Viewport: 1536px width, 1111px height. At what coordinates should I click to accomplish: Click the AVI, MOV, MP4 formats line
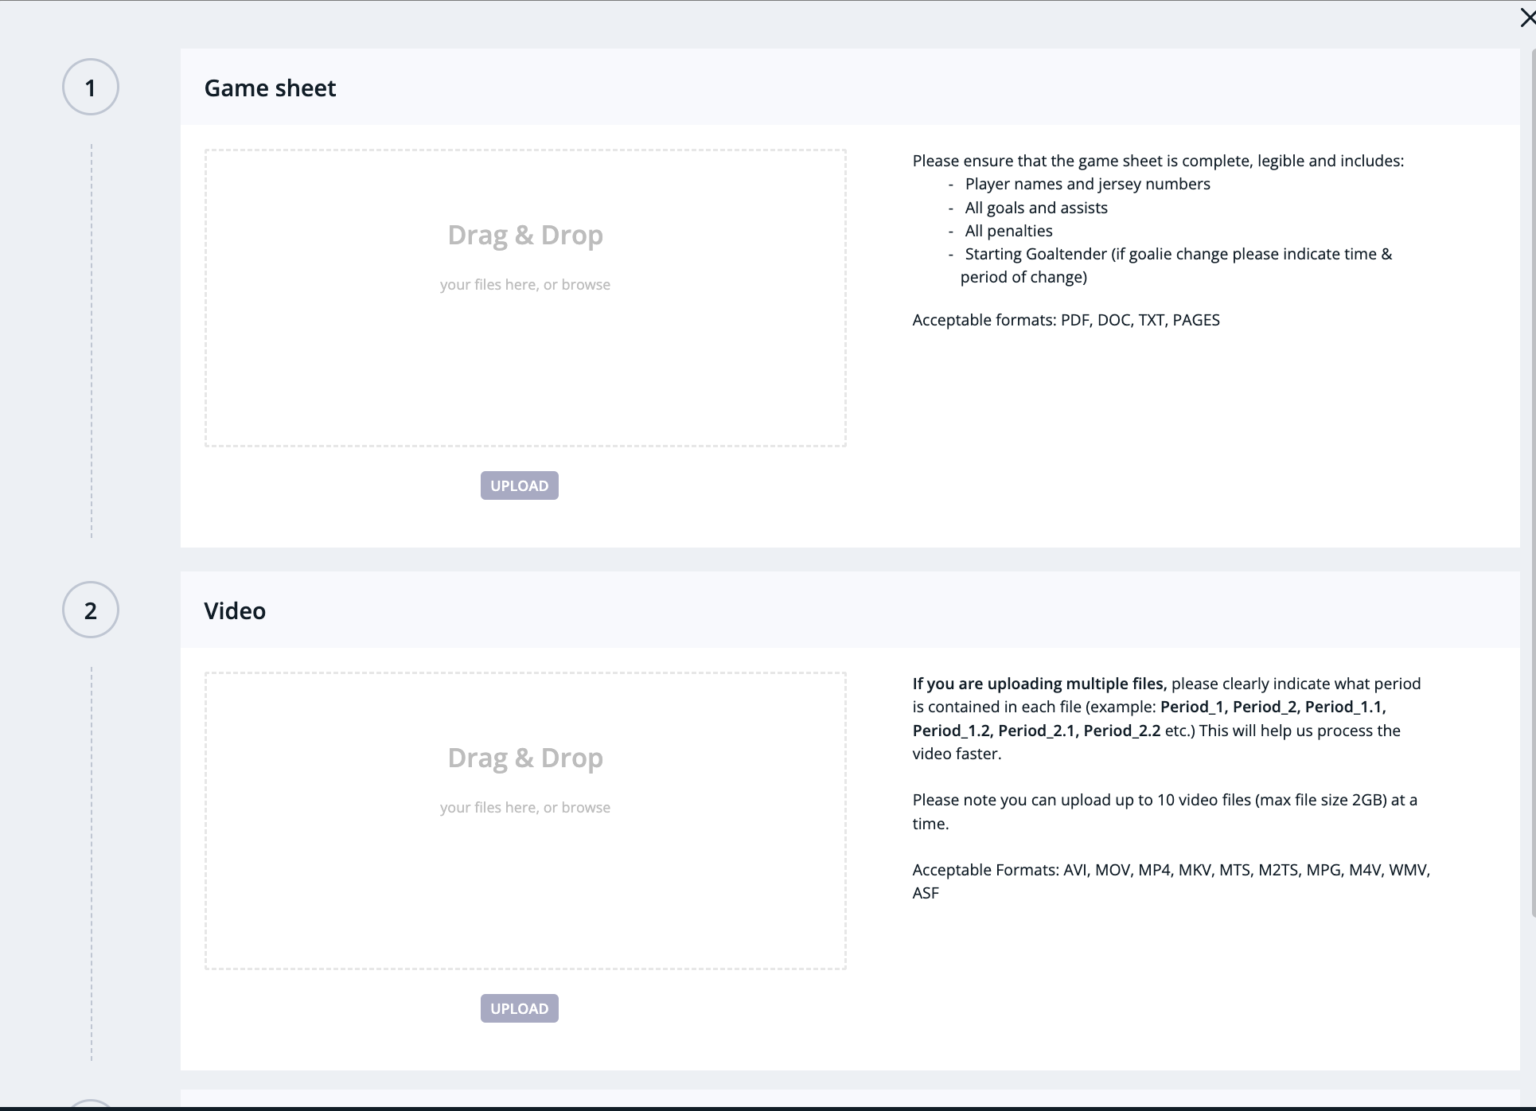coord(1170,870)
